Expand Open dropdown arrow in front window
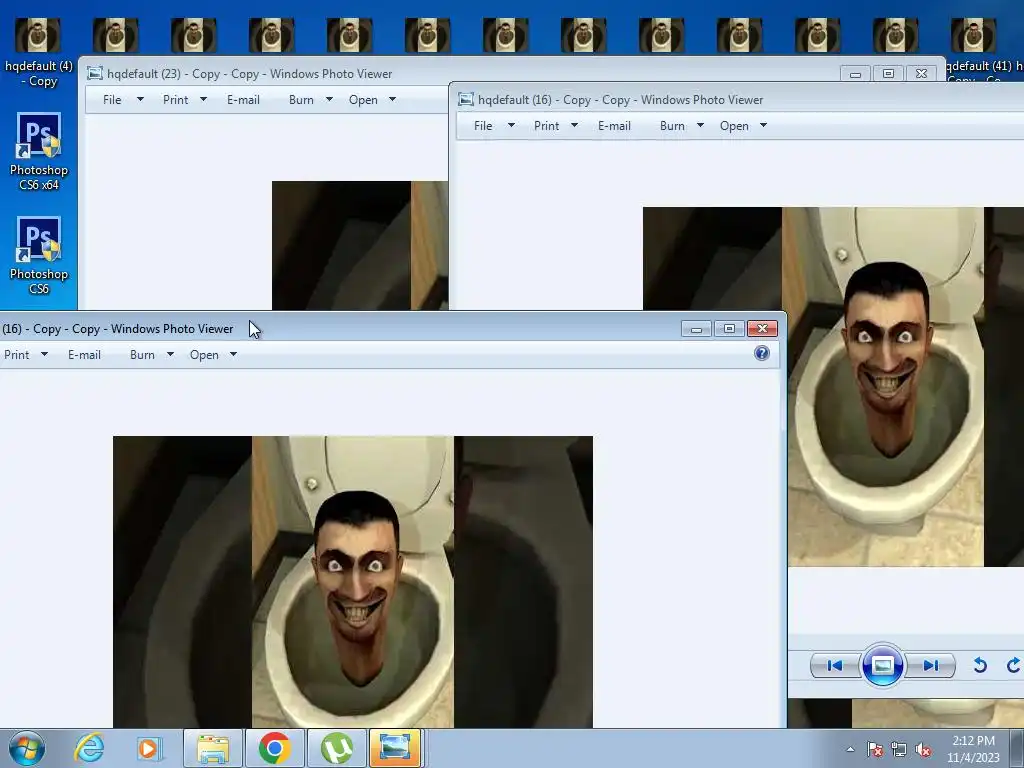Viewport: 1024px width, 768px height. 233,355
